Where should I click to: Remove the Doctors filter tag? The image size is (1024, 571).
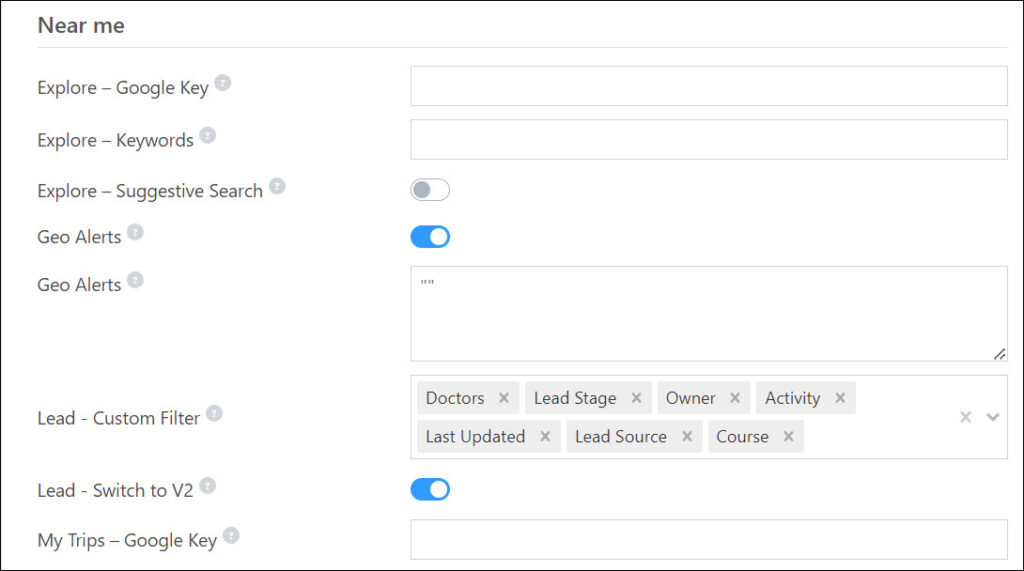504,398
